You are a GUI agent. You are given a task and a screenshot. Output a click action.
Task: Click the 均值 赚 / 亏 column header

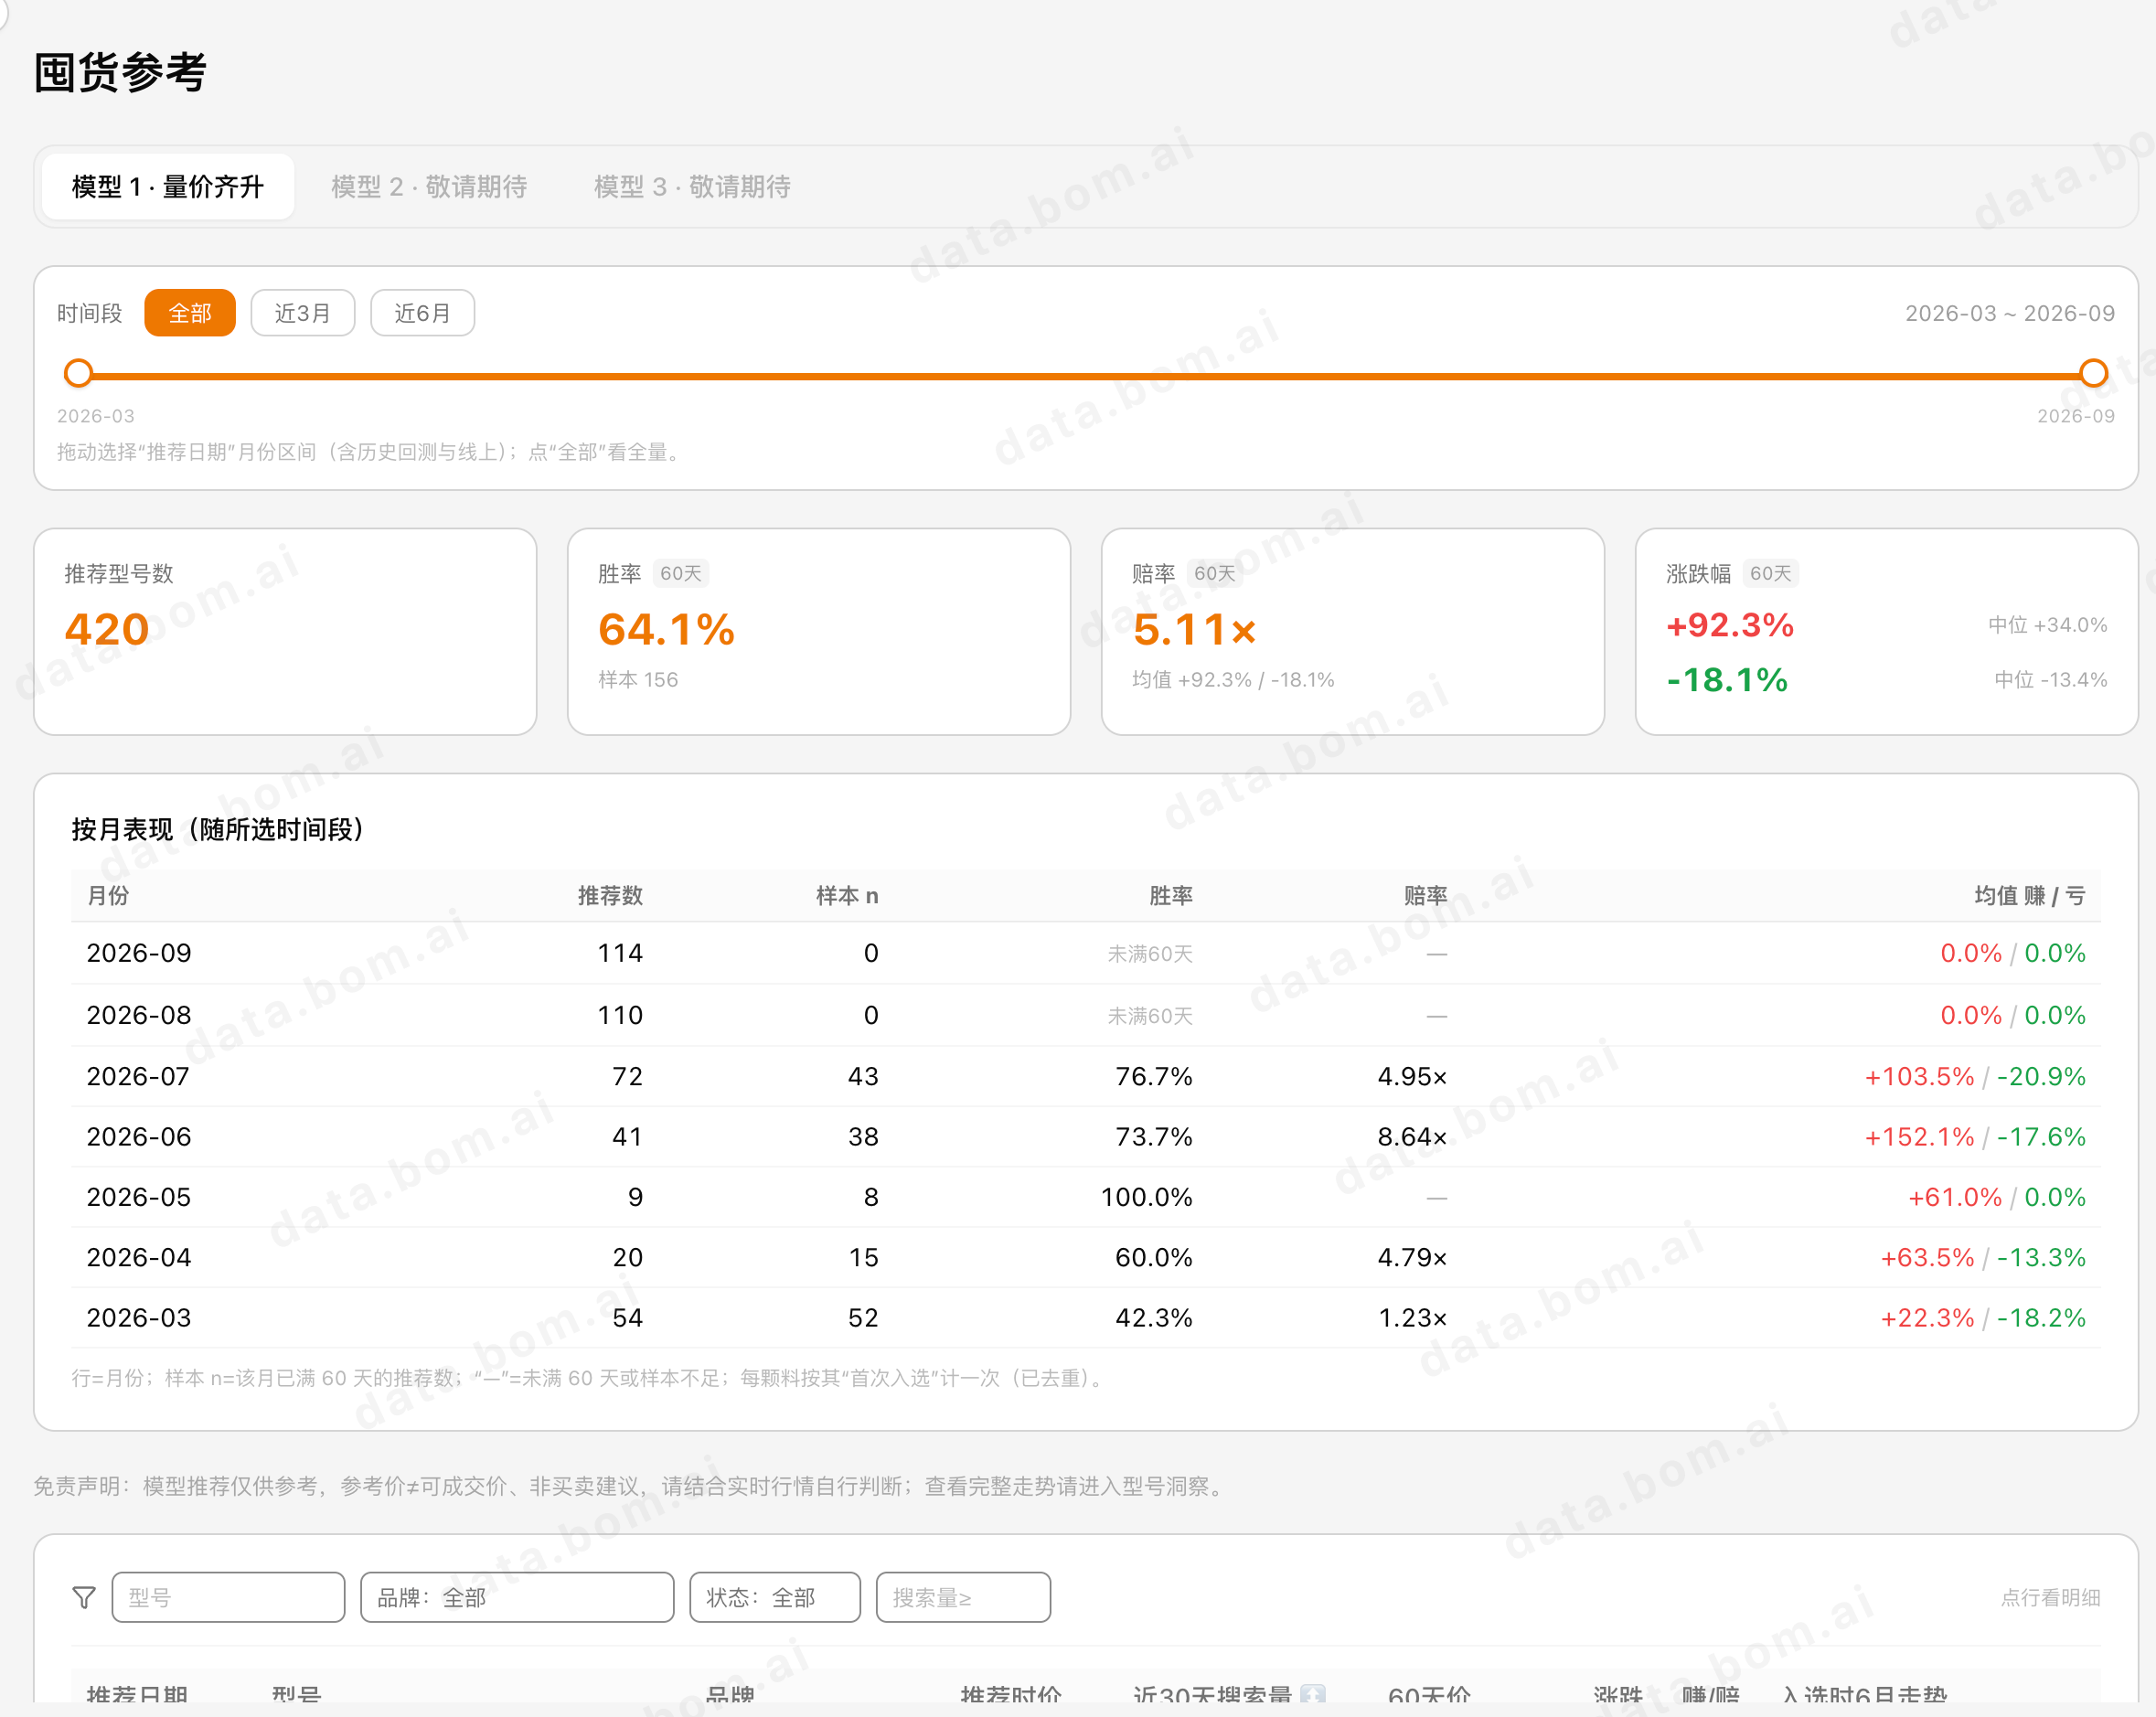[2029, 895]
